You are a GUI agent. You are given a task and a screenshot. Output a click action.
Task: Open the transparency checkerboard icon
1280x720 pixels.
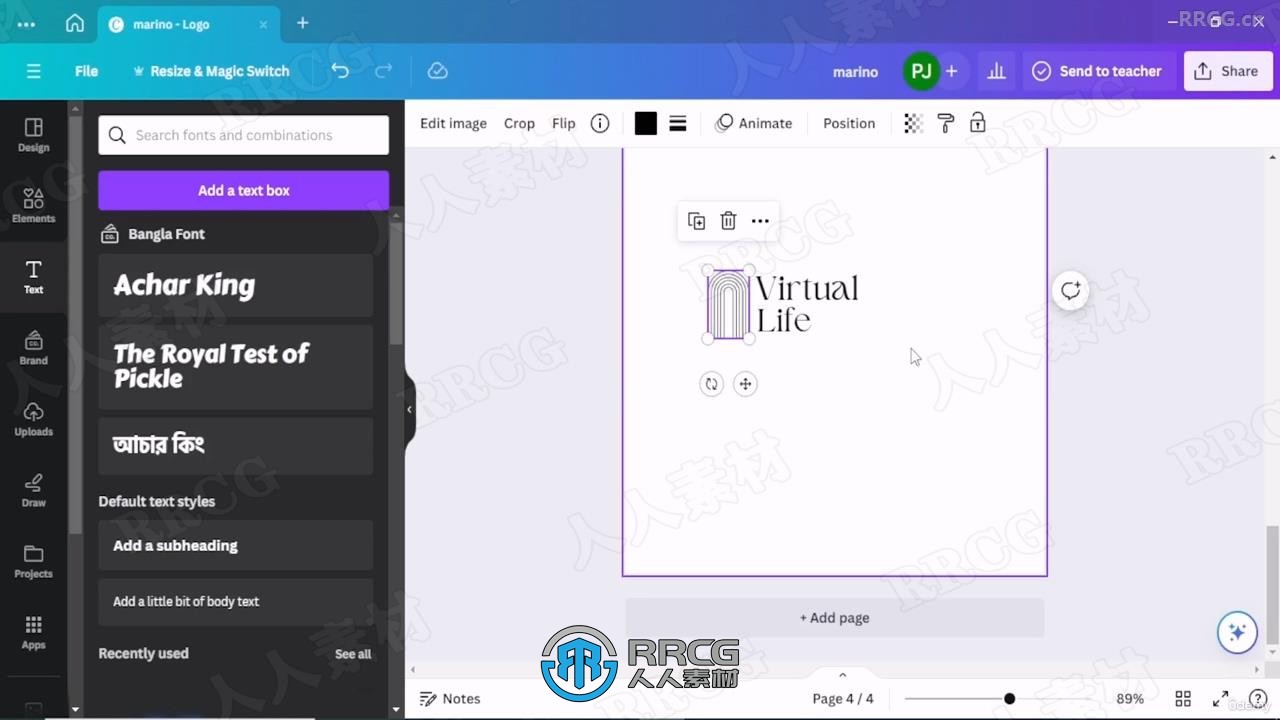(913, 123)
